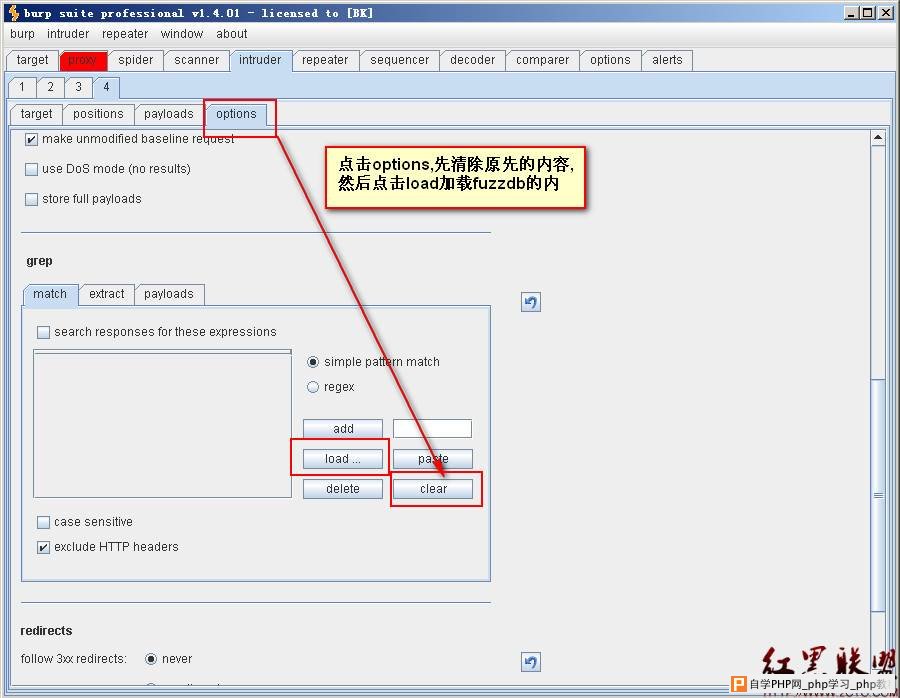Click inside the grep expressions list box
This screenshot has height=698, width=900.
point(162,424)
